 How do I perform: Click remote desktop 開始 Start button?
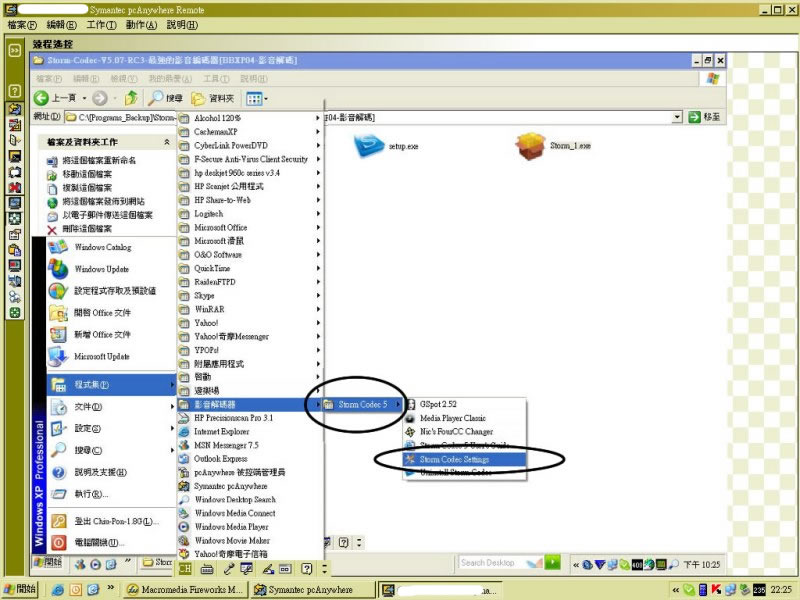tap(47, 562)
